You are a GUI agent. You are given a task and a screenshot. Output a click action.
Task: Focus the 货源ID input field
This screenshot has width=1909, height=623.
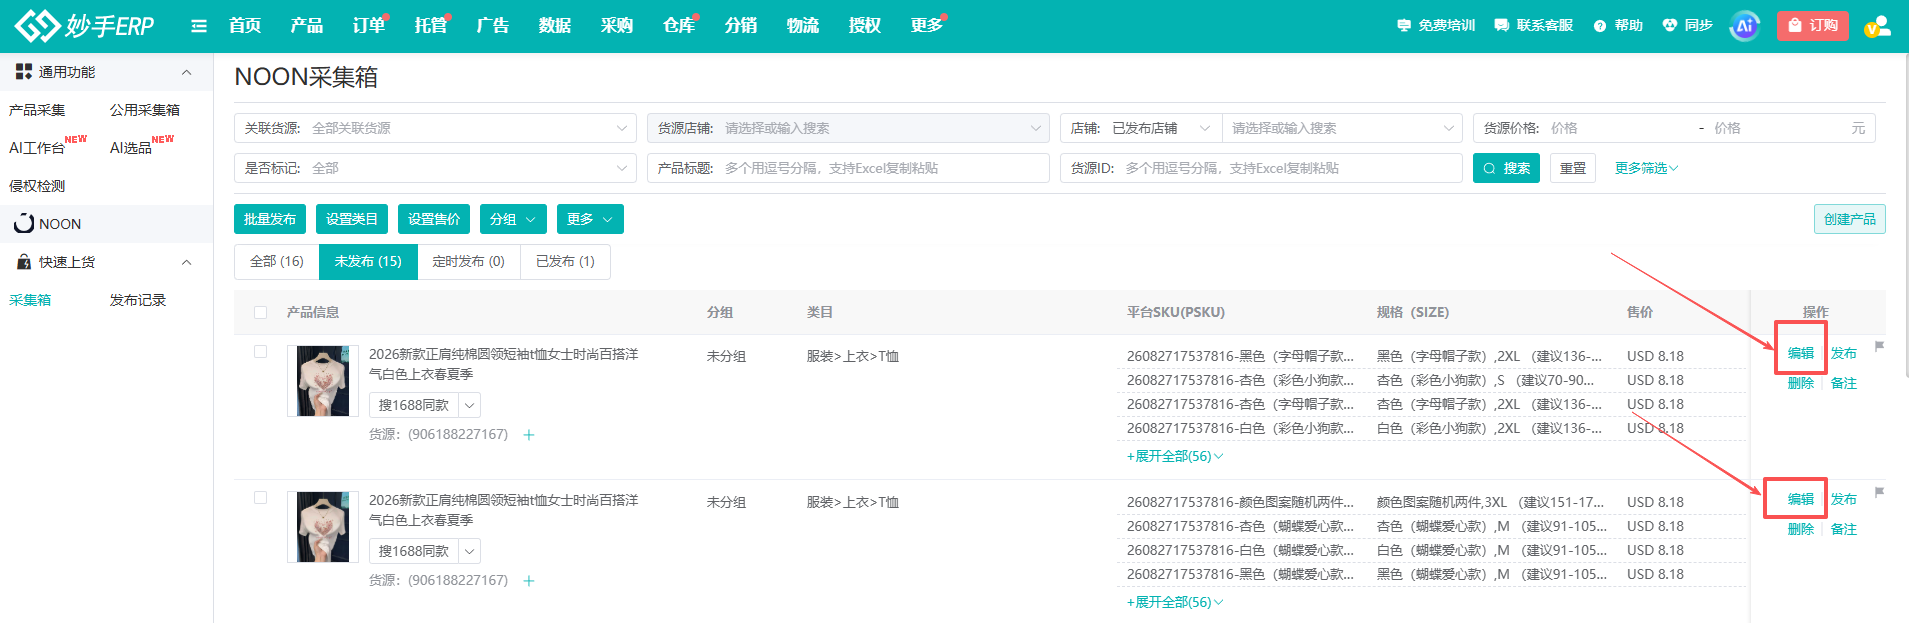(1261, 168)
